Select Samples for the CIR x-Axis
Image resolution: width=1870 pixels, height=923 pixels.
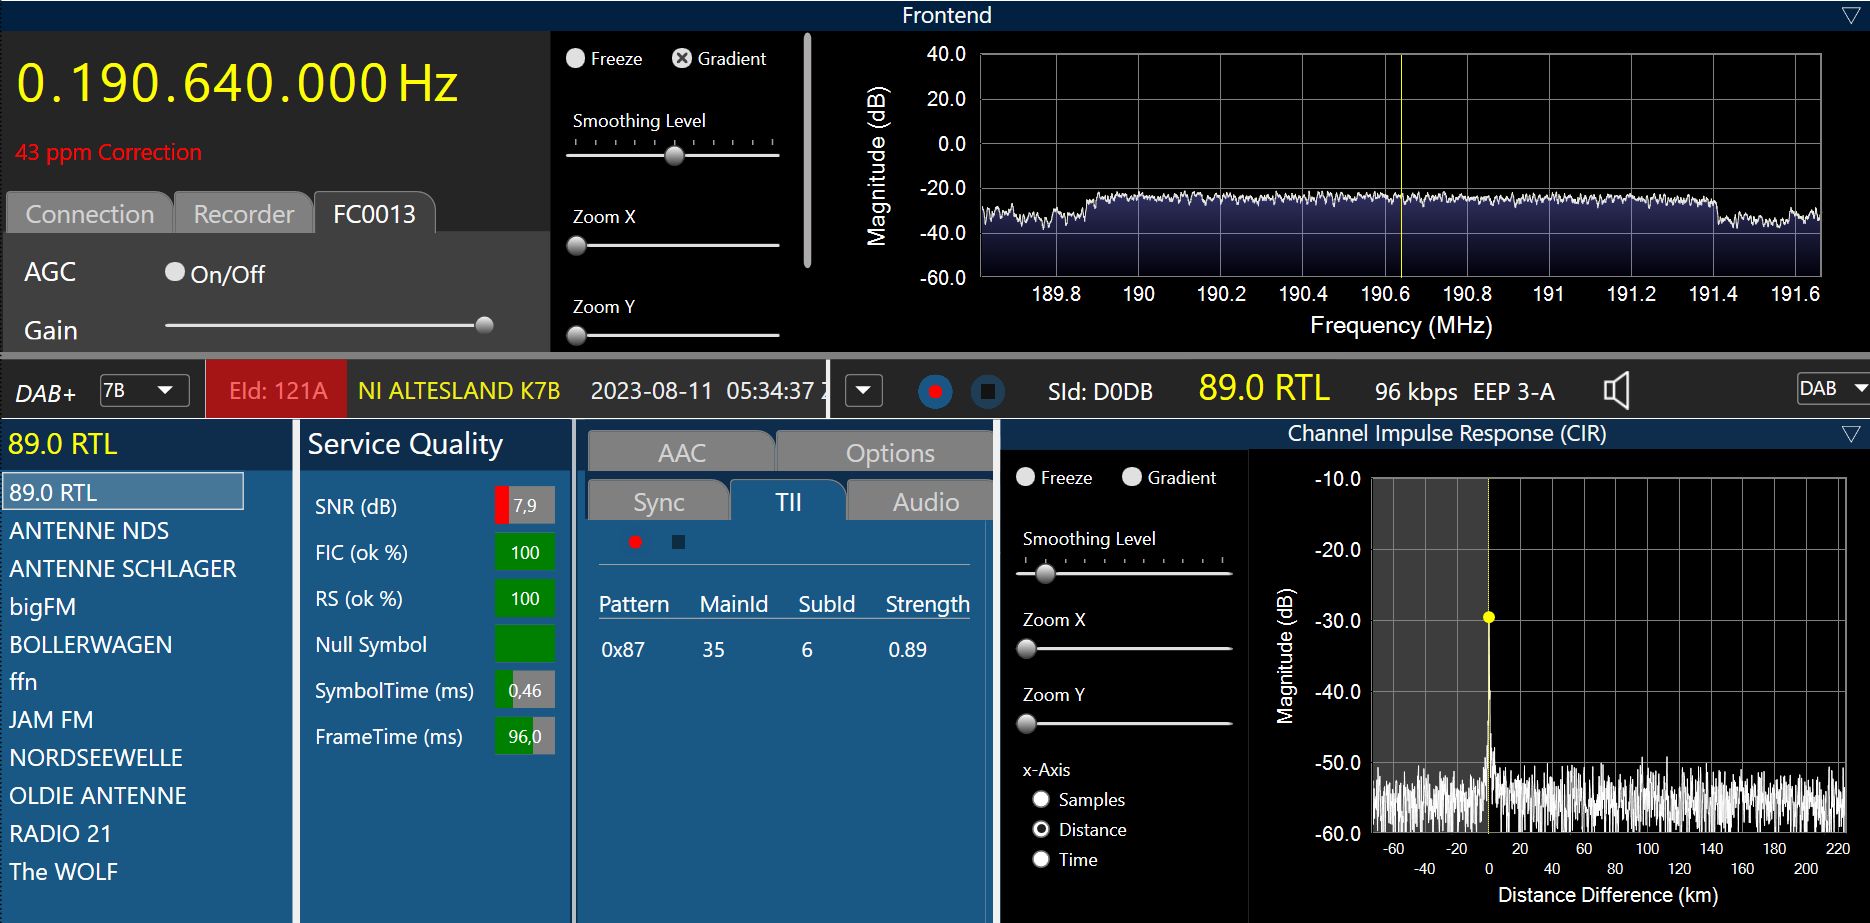point(1041,799)
